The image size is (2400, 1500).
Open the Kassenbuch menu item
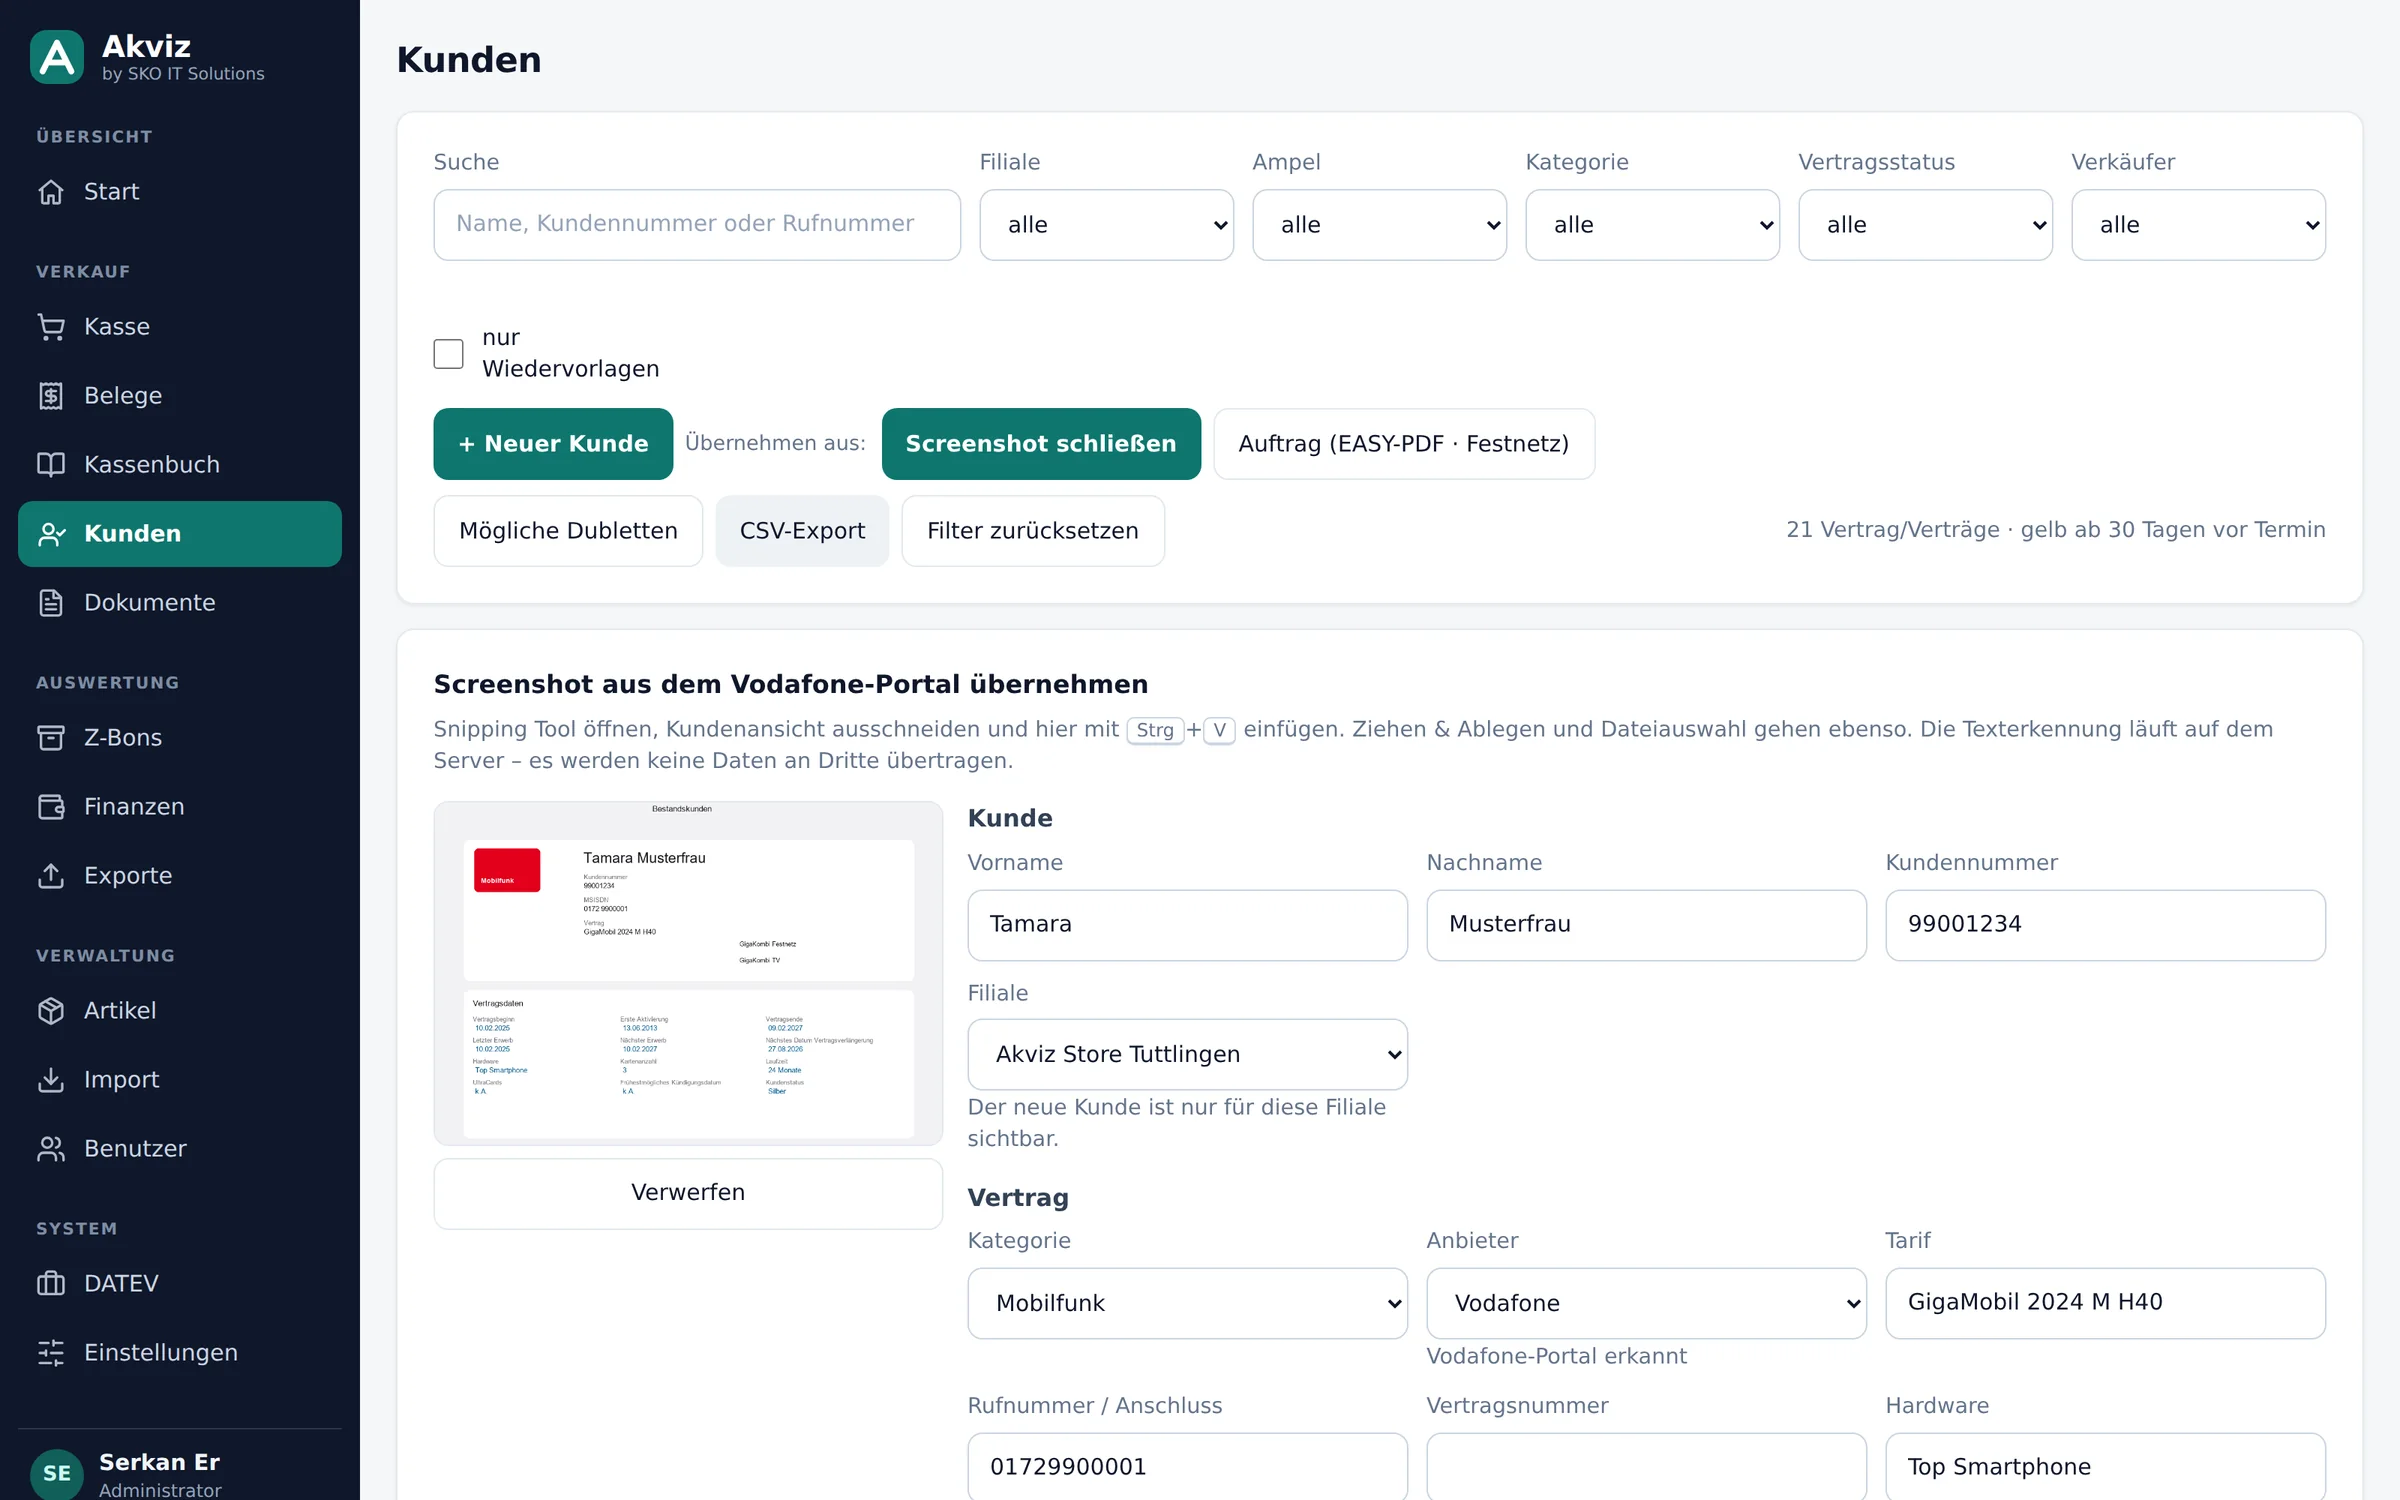(x=180, y=464)
